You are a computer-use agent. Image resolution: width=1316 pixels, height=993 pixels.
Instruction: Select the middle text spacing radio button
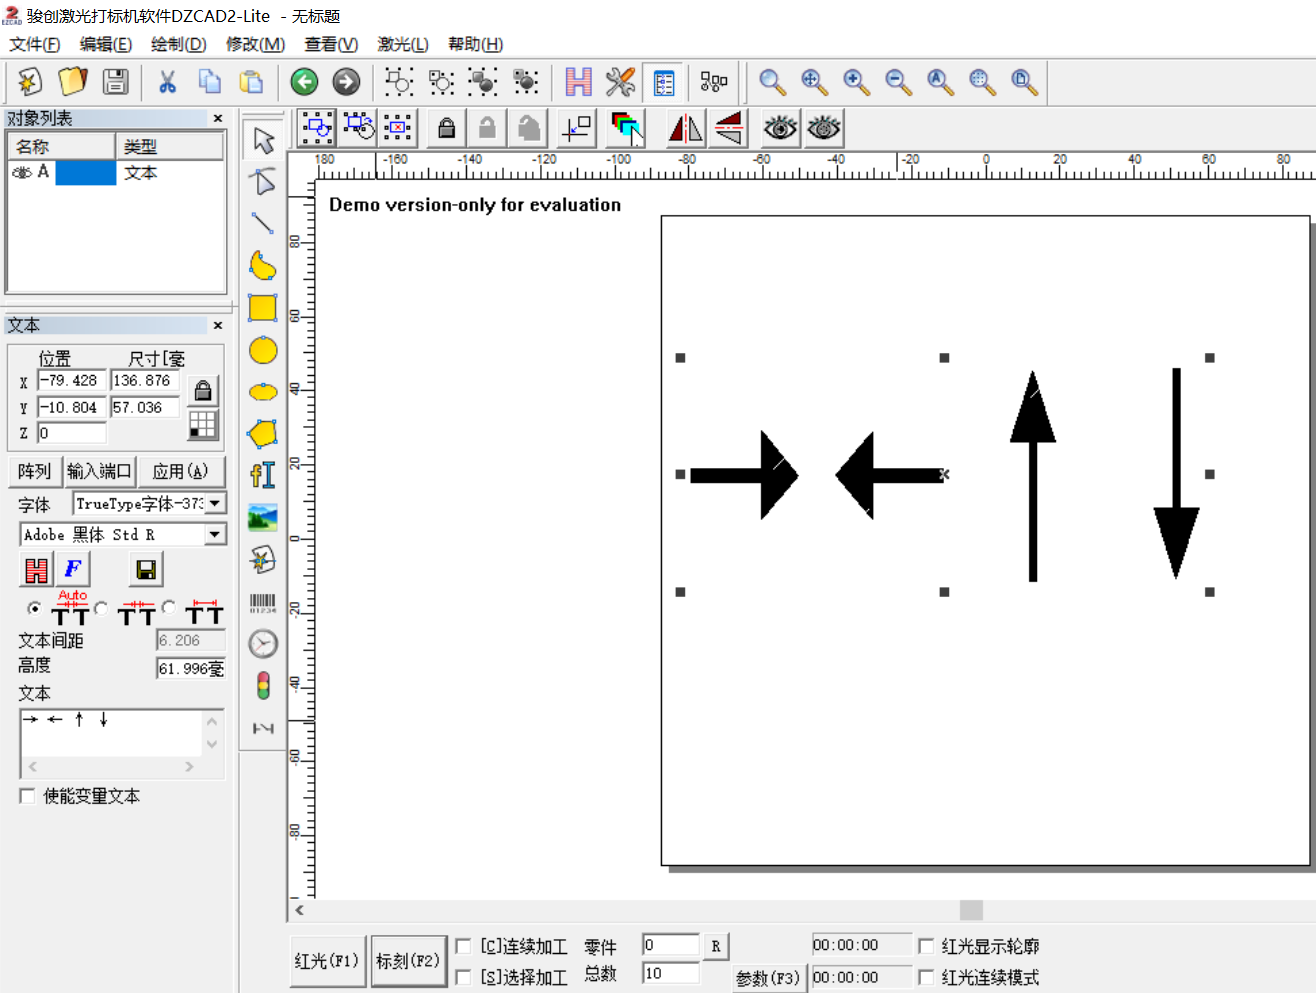tap(101, 608)
